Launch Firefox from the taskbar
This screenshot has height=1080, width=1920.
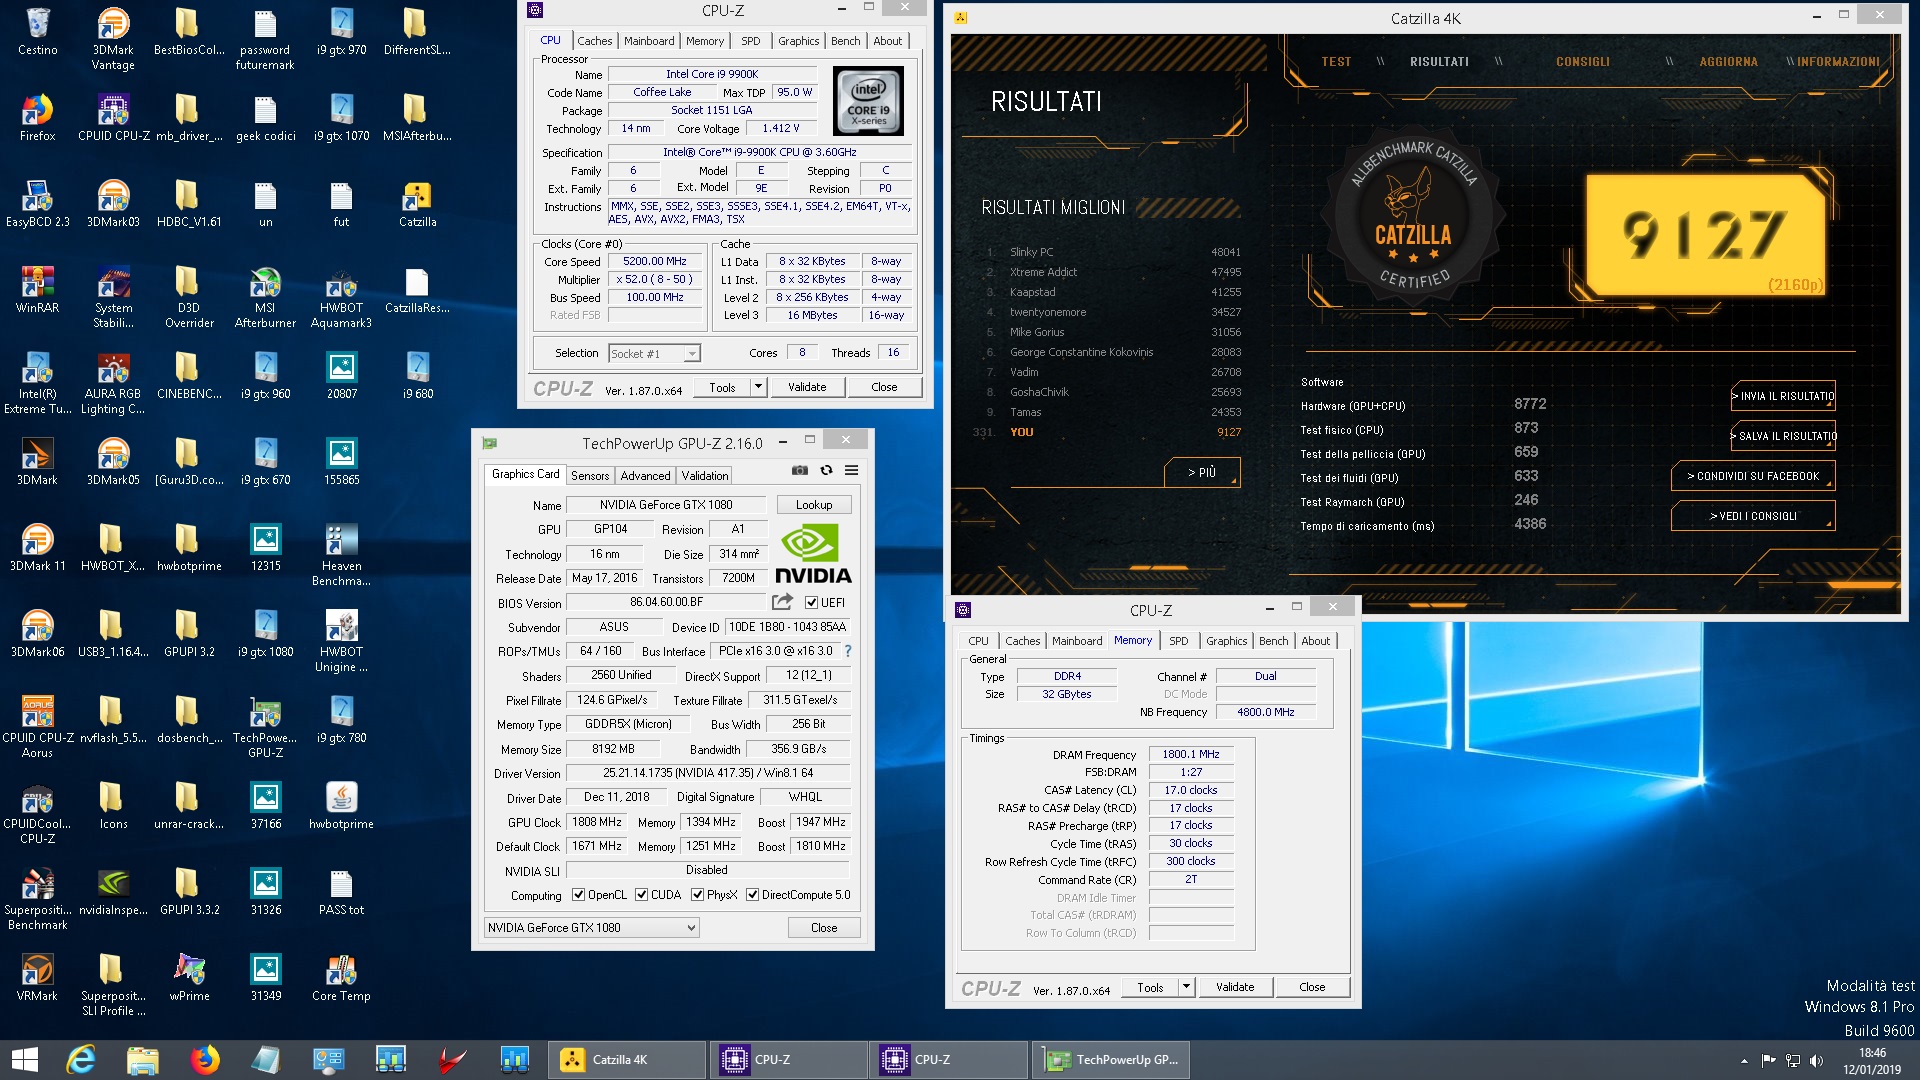pyautogui.click(x=205, y=1060)
